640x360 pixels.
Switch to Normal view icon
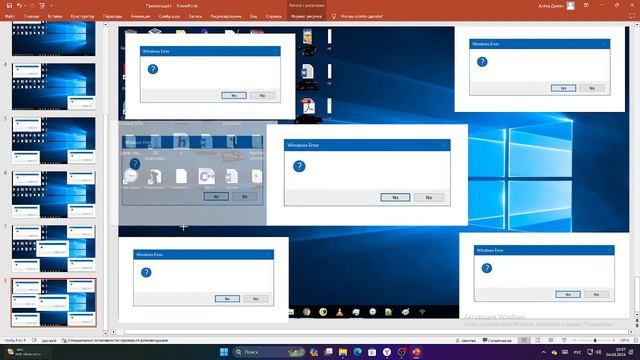524,340
